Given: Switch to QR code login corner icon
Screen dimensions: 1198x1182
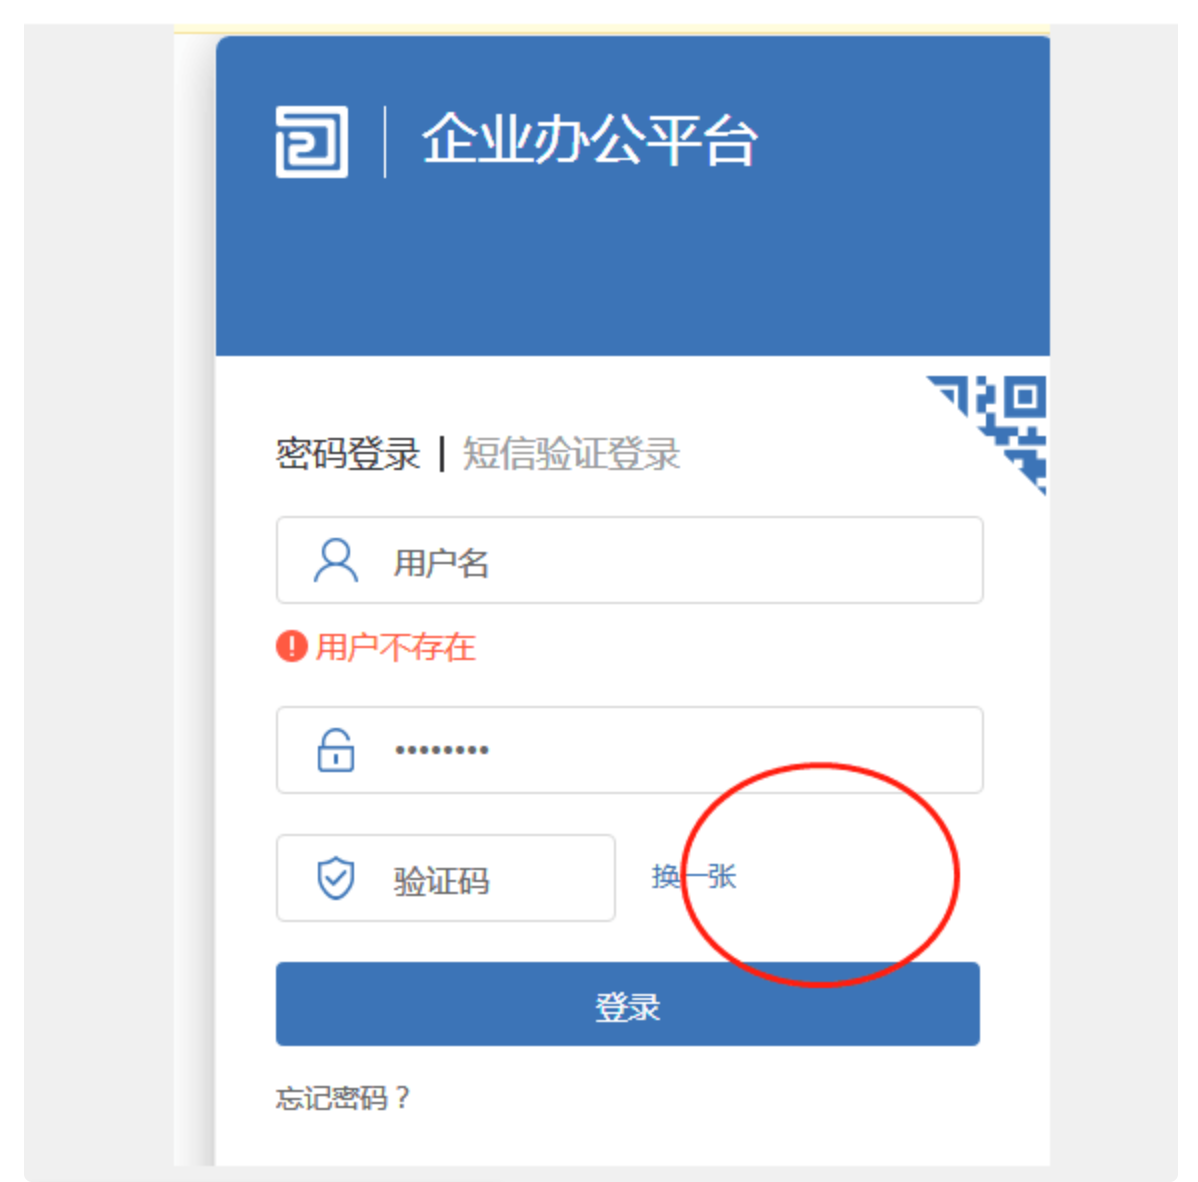Looking at the screenshot, I should [x=990, y=434].
